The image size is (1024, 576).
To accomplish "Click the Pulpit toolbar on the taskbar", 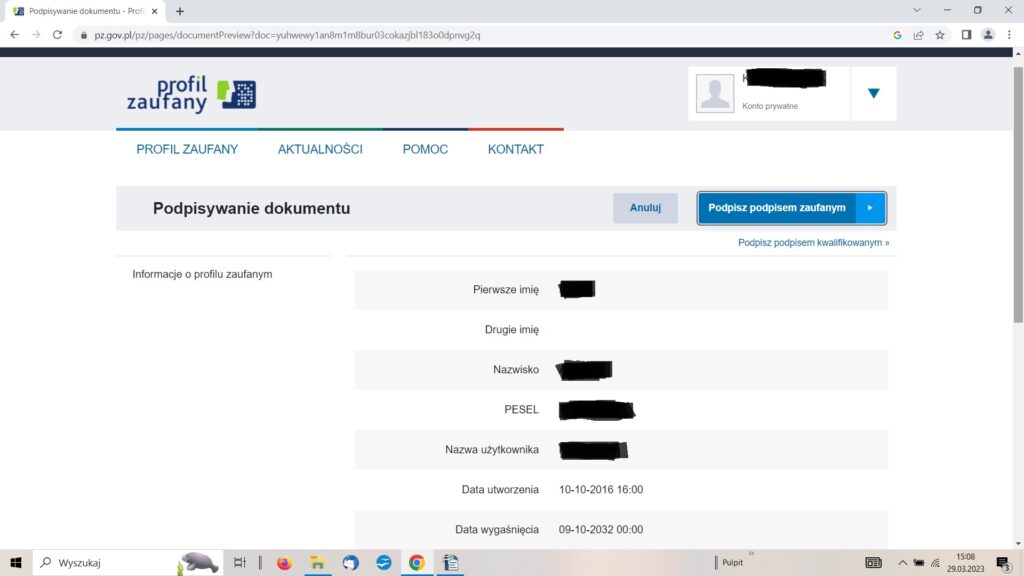I will coord(732,563).
